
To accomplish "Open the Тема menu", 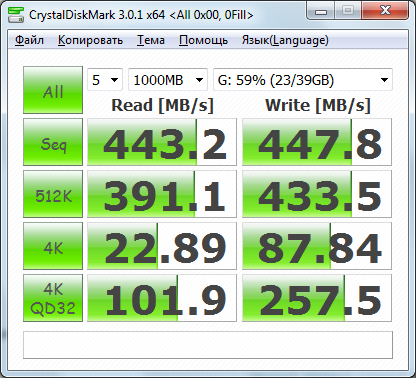I will pos(151,40).
